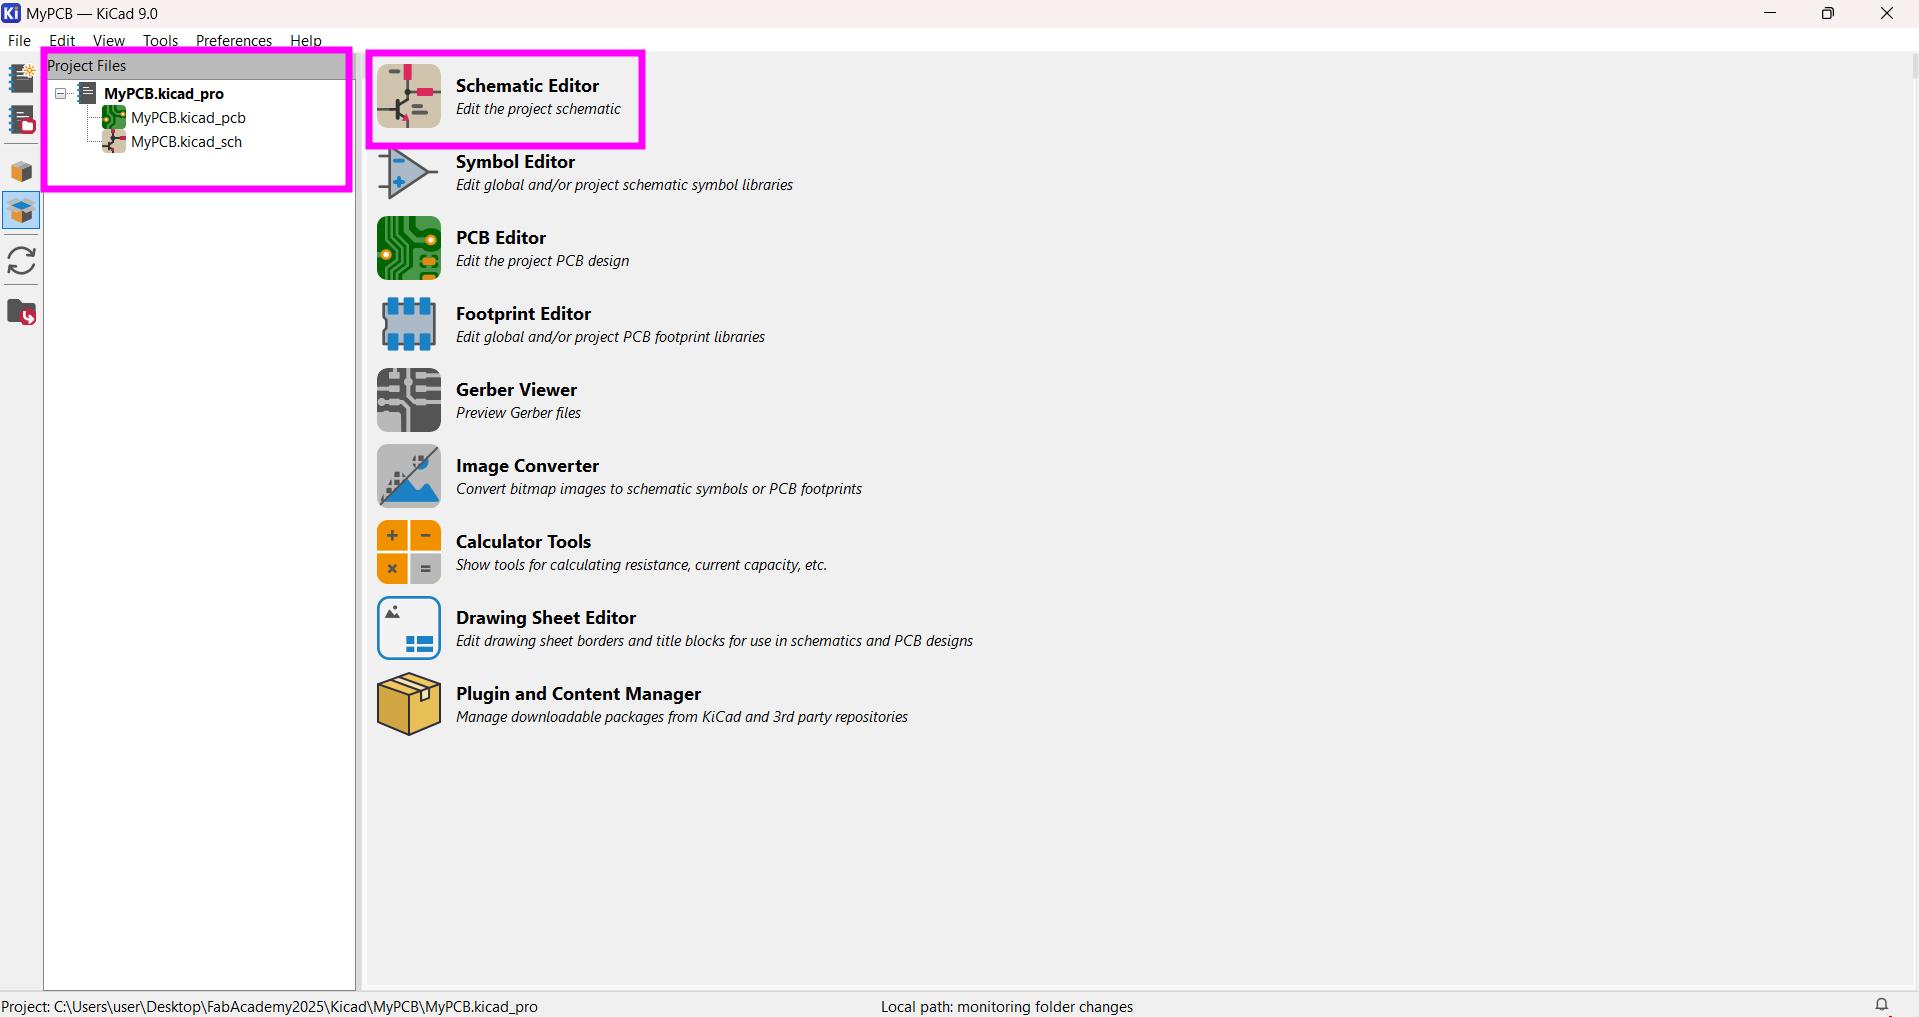This screenshot has height=1017, width=1919.
Task: Open the Edit menu
Action: 62,40
